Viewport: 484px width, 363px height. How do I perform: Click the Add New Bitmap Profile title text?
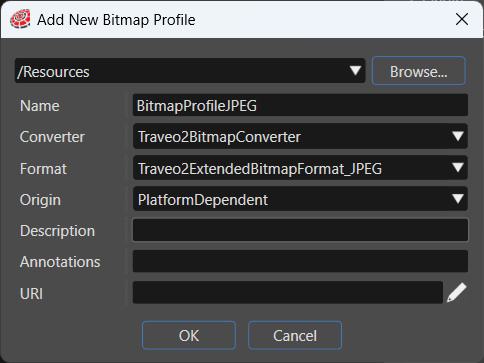click(116, 20)
